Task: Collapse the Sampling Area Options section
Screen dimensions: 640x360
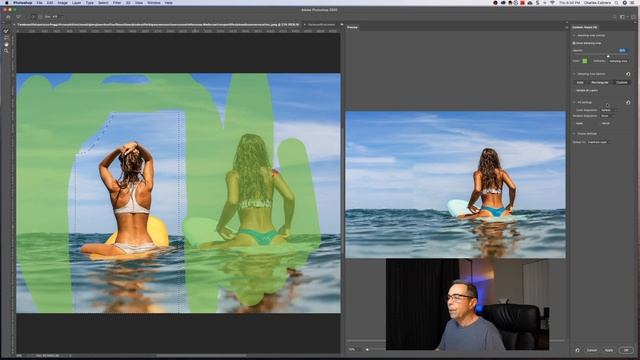Action: (x=574, y=74)
